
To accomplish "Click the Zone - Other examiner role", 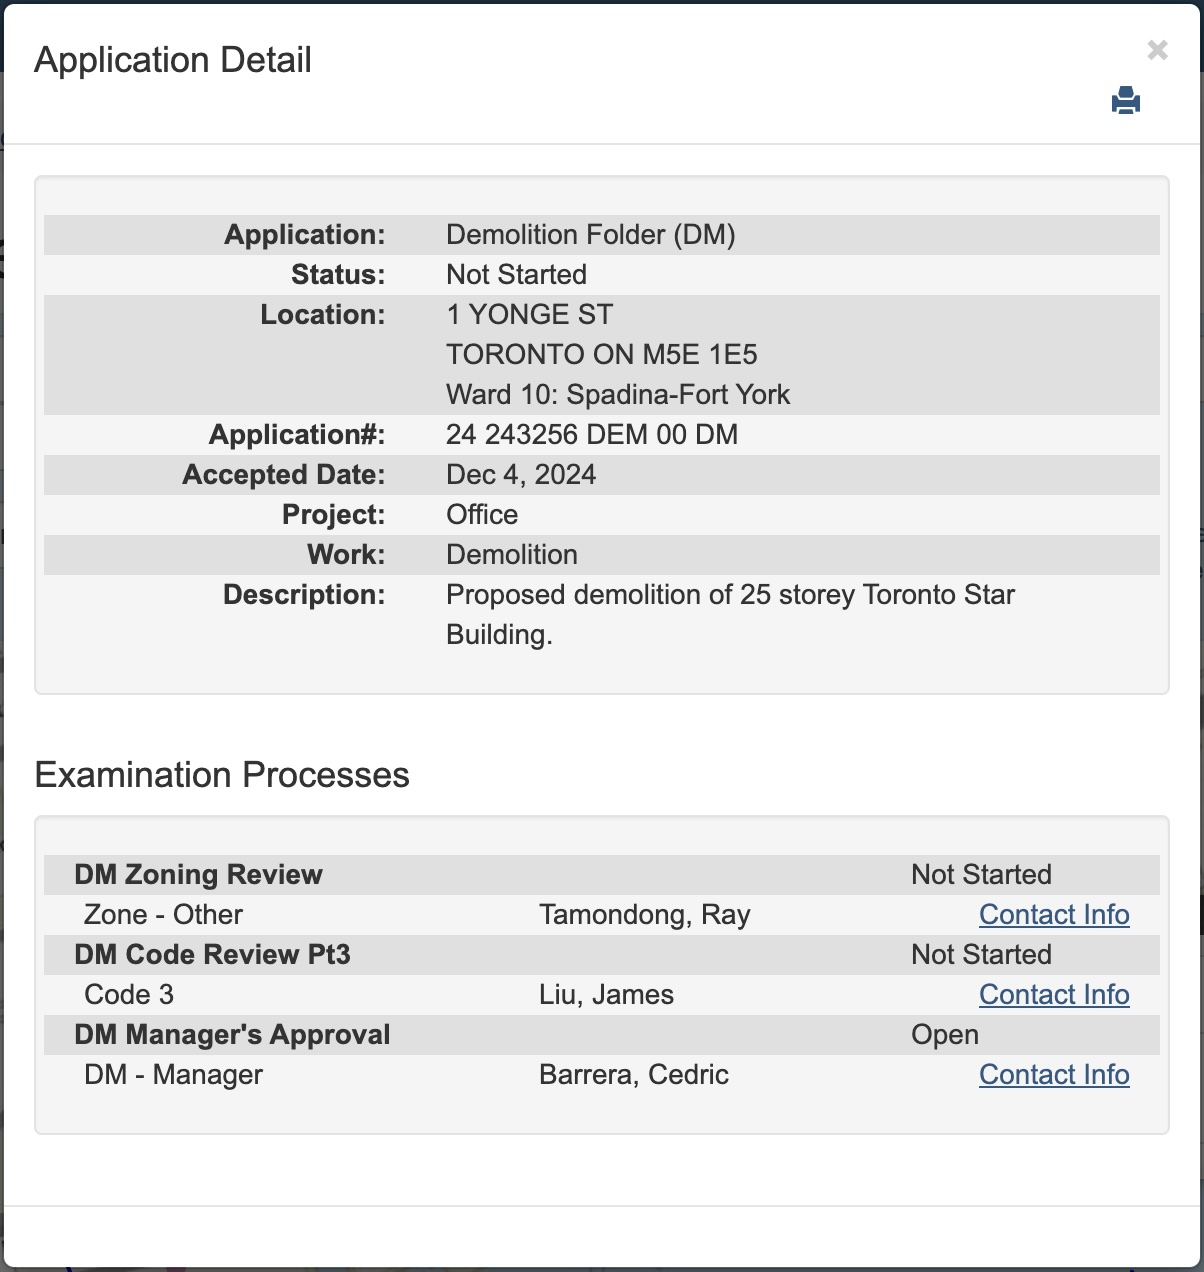I will (163, 915).
